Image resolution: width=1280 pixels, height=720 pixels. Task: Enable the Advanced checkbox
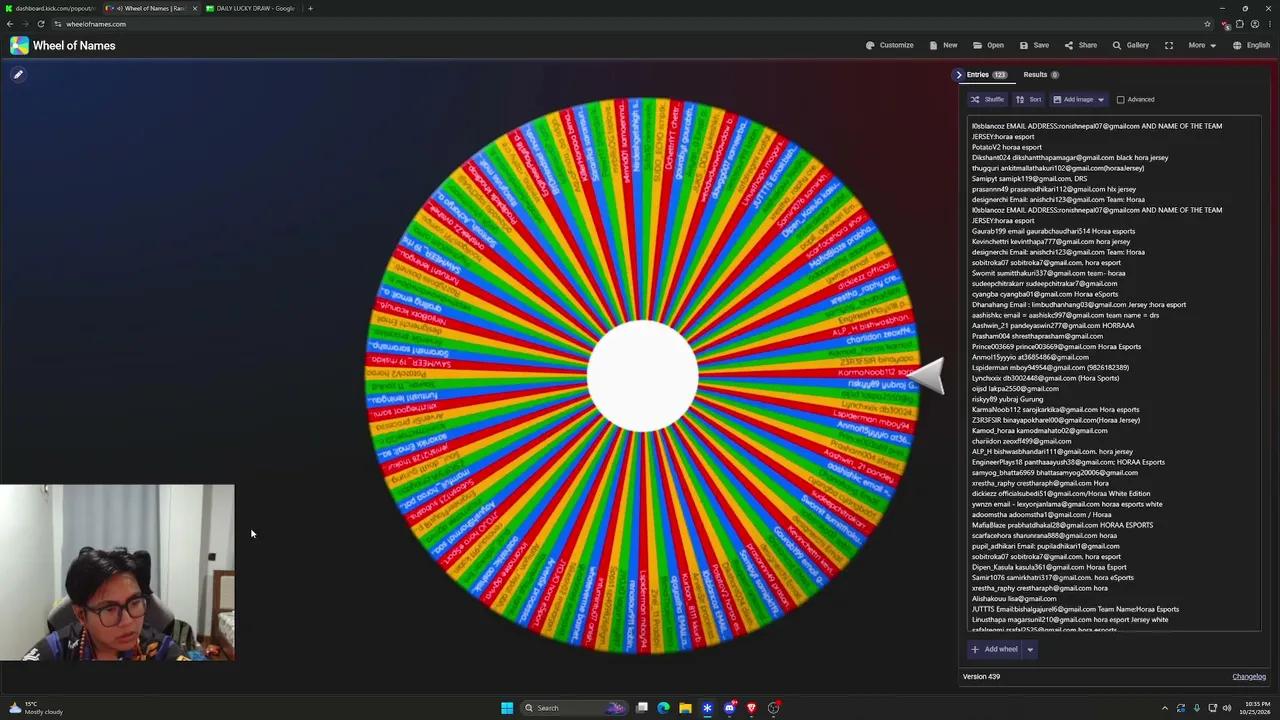(1120, 100)
